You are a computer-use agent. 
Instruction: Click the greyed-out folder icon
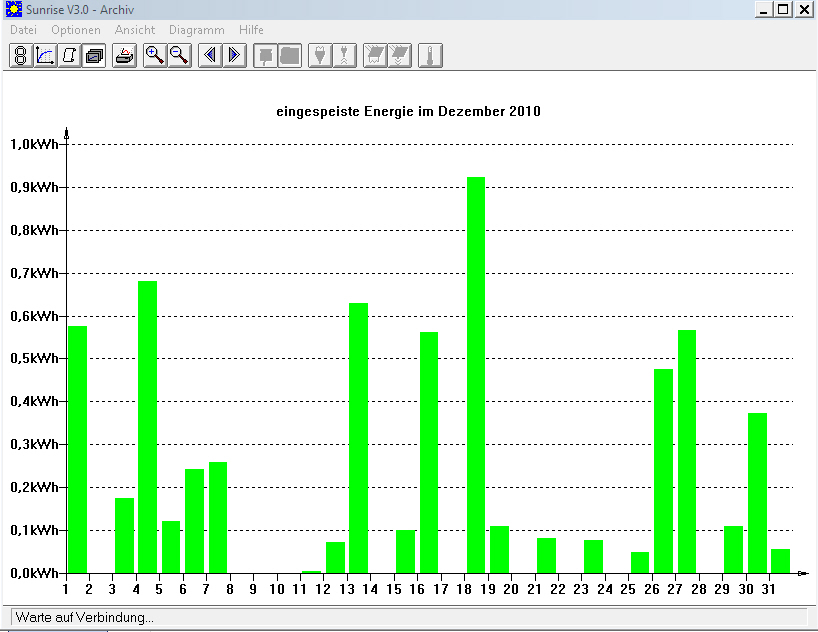point(290,55)
